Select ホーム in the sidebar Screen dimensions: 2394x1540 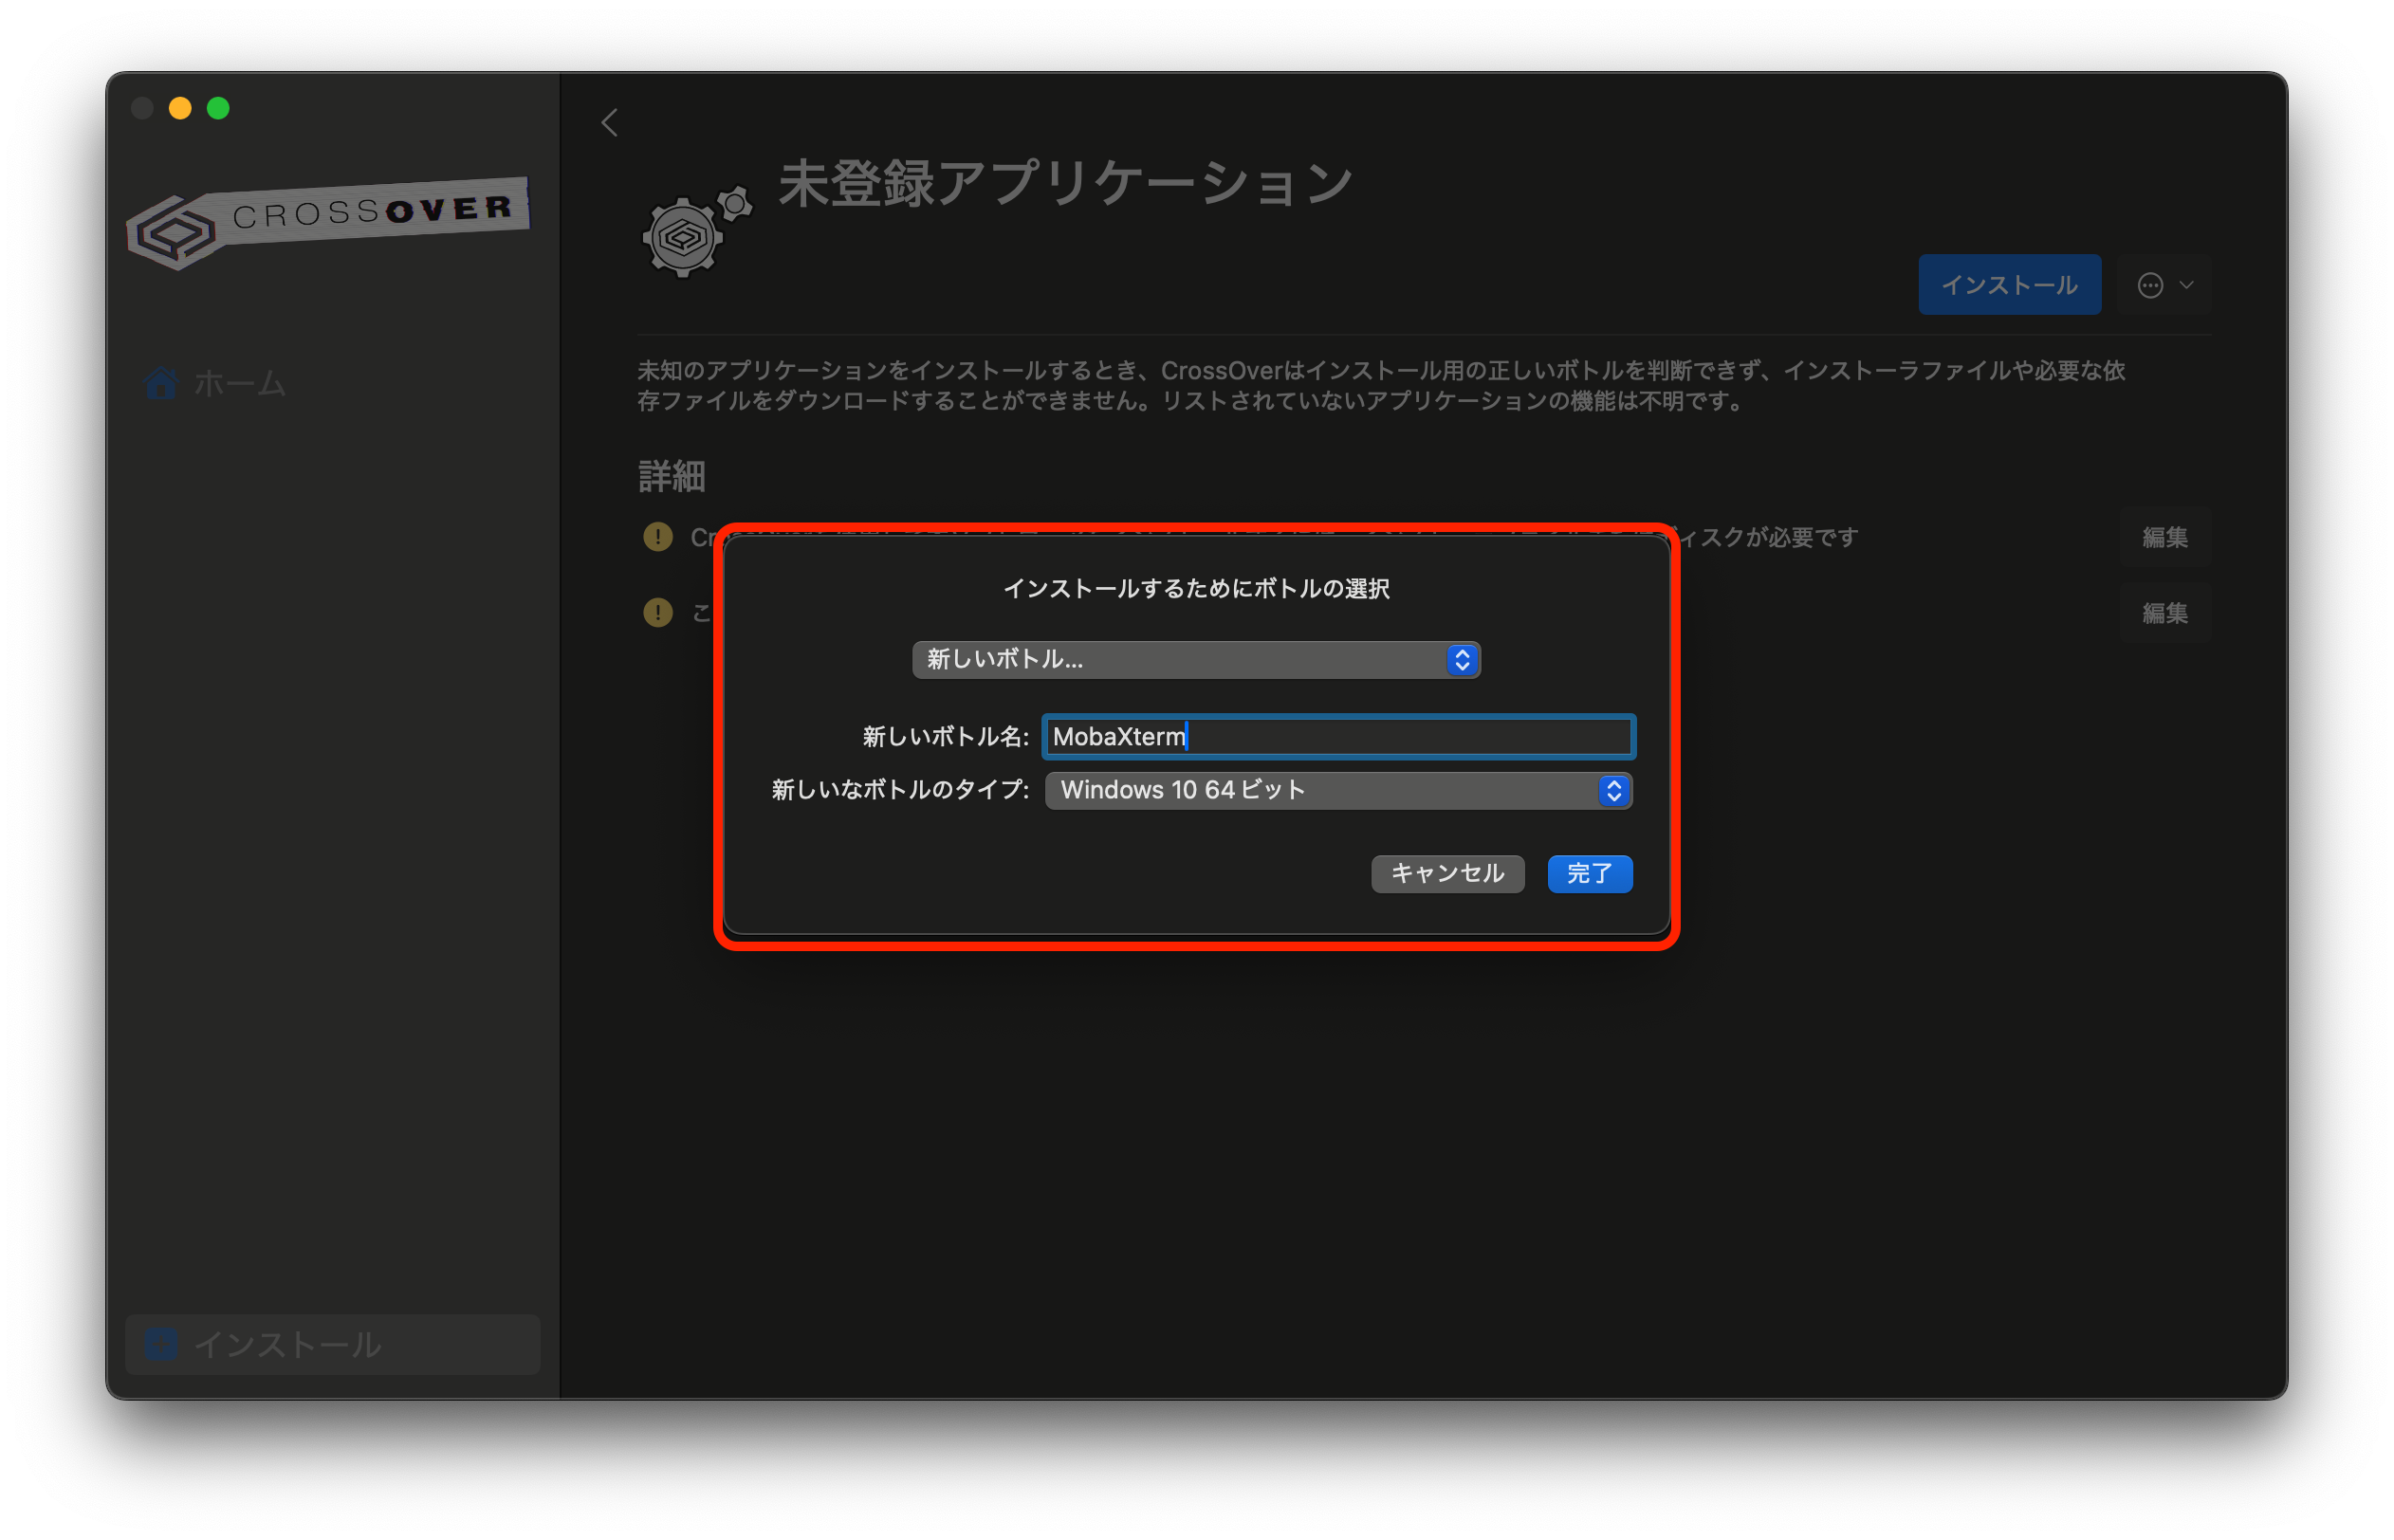coord(239,382)
